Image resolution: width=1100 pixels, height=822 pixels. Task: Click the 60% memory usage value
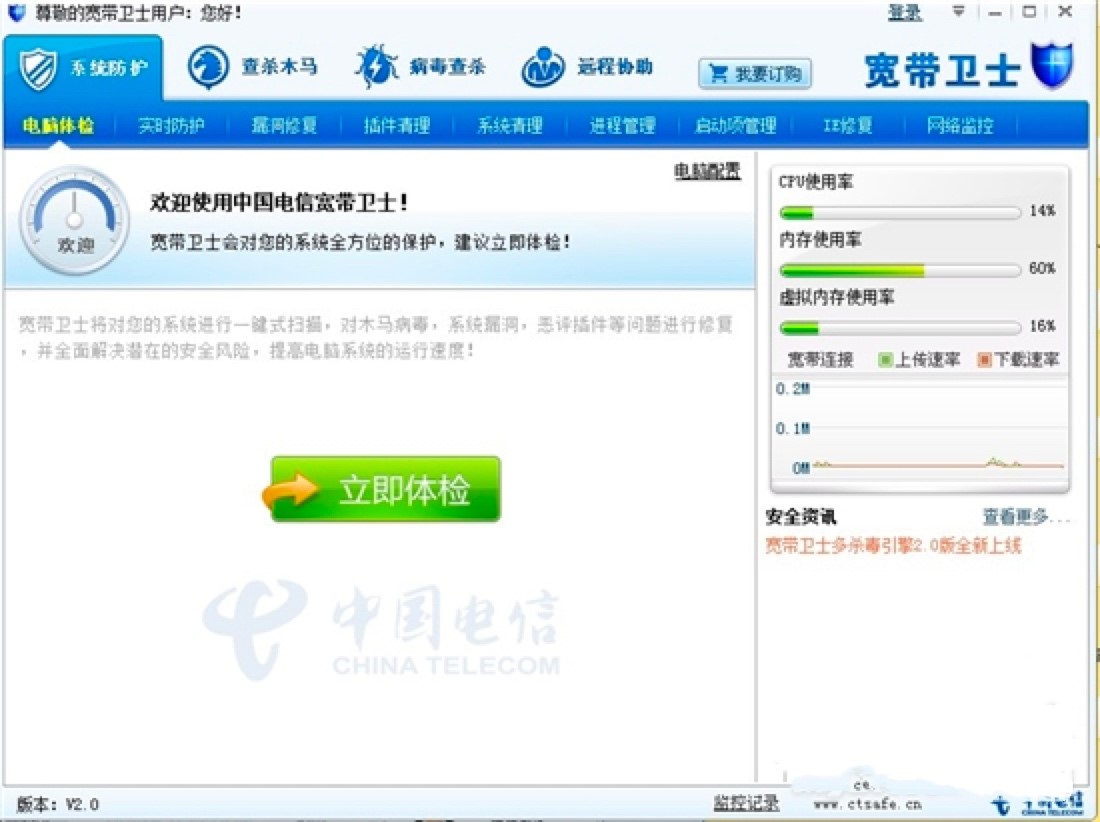click(x=1042, y=268)
